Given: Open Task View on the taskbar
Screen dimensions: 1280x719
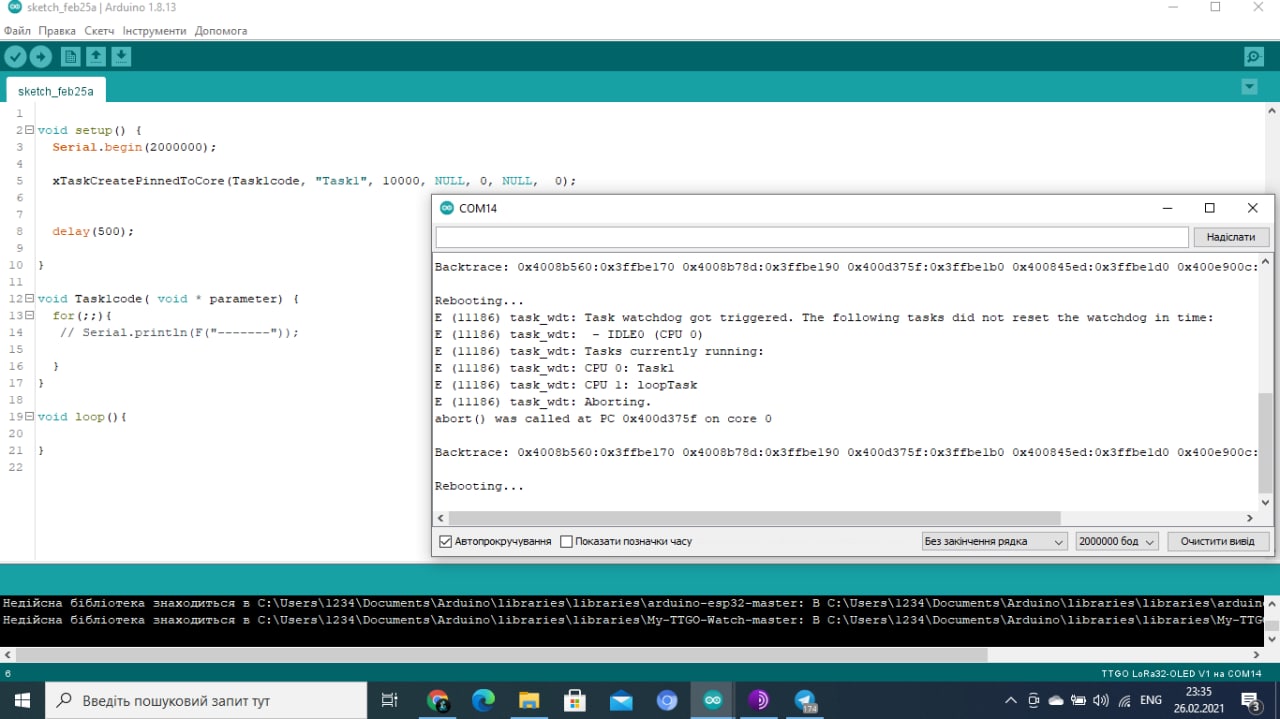Looking at the screenshot, I should (390, 700).
